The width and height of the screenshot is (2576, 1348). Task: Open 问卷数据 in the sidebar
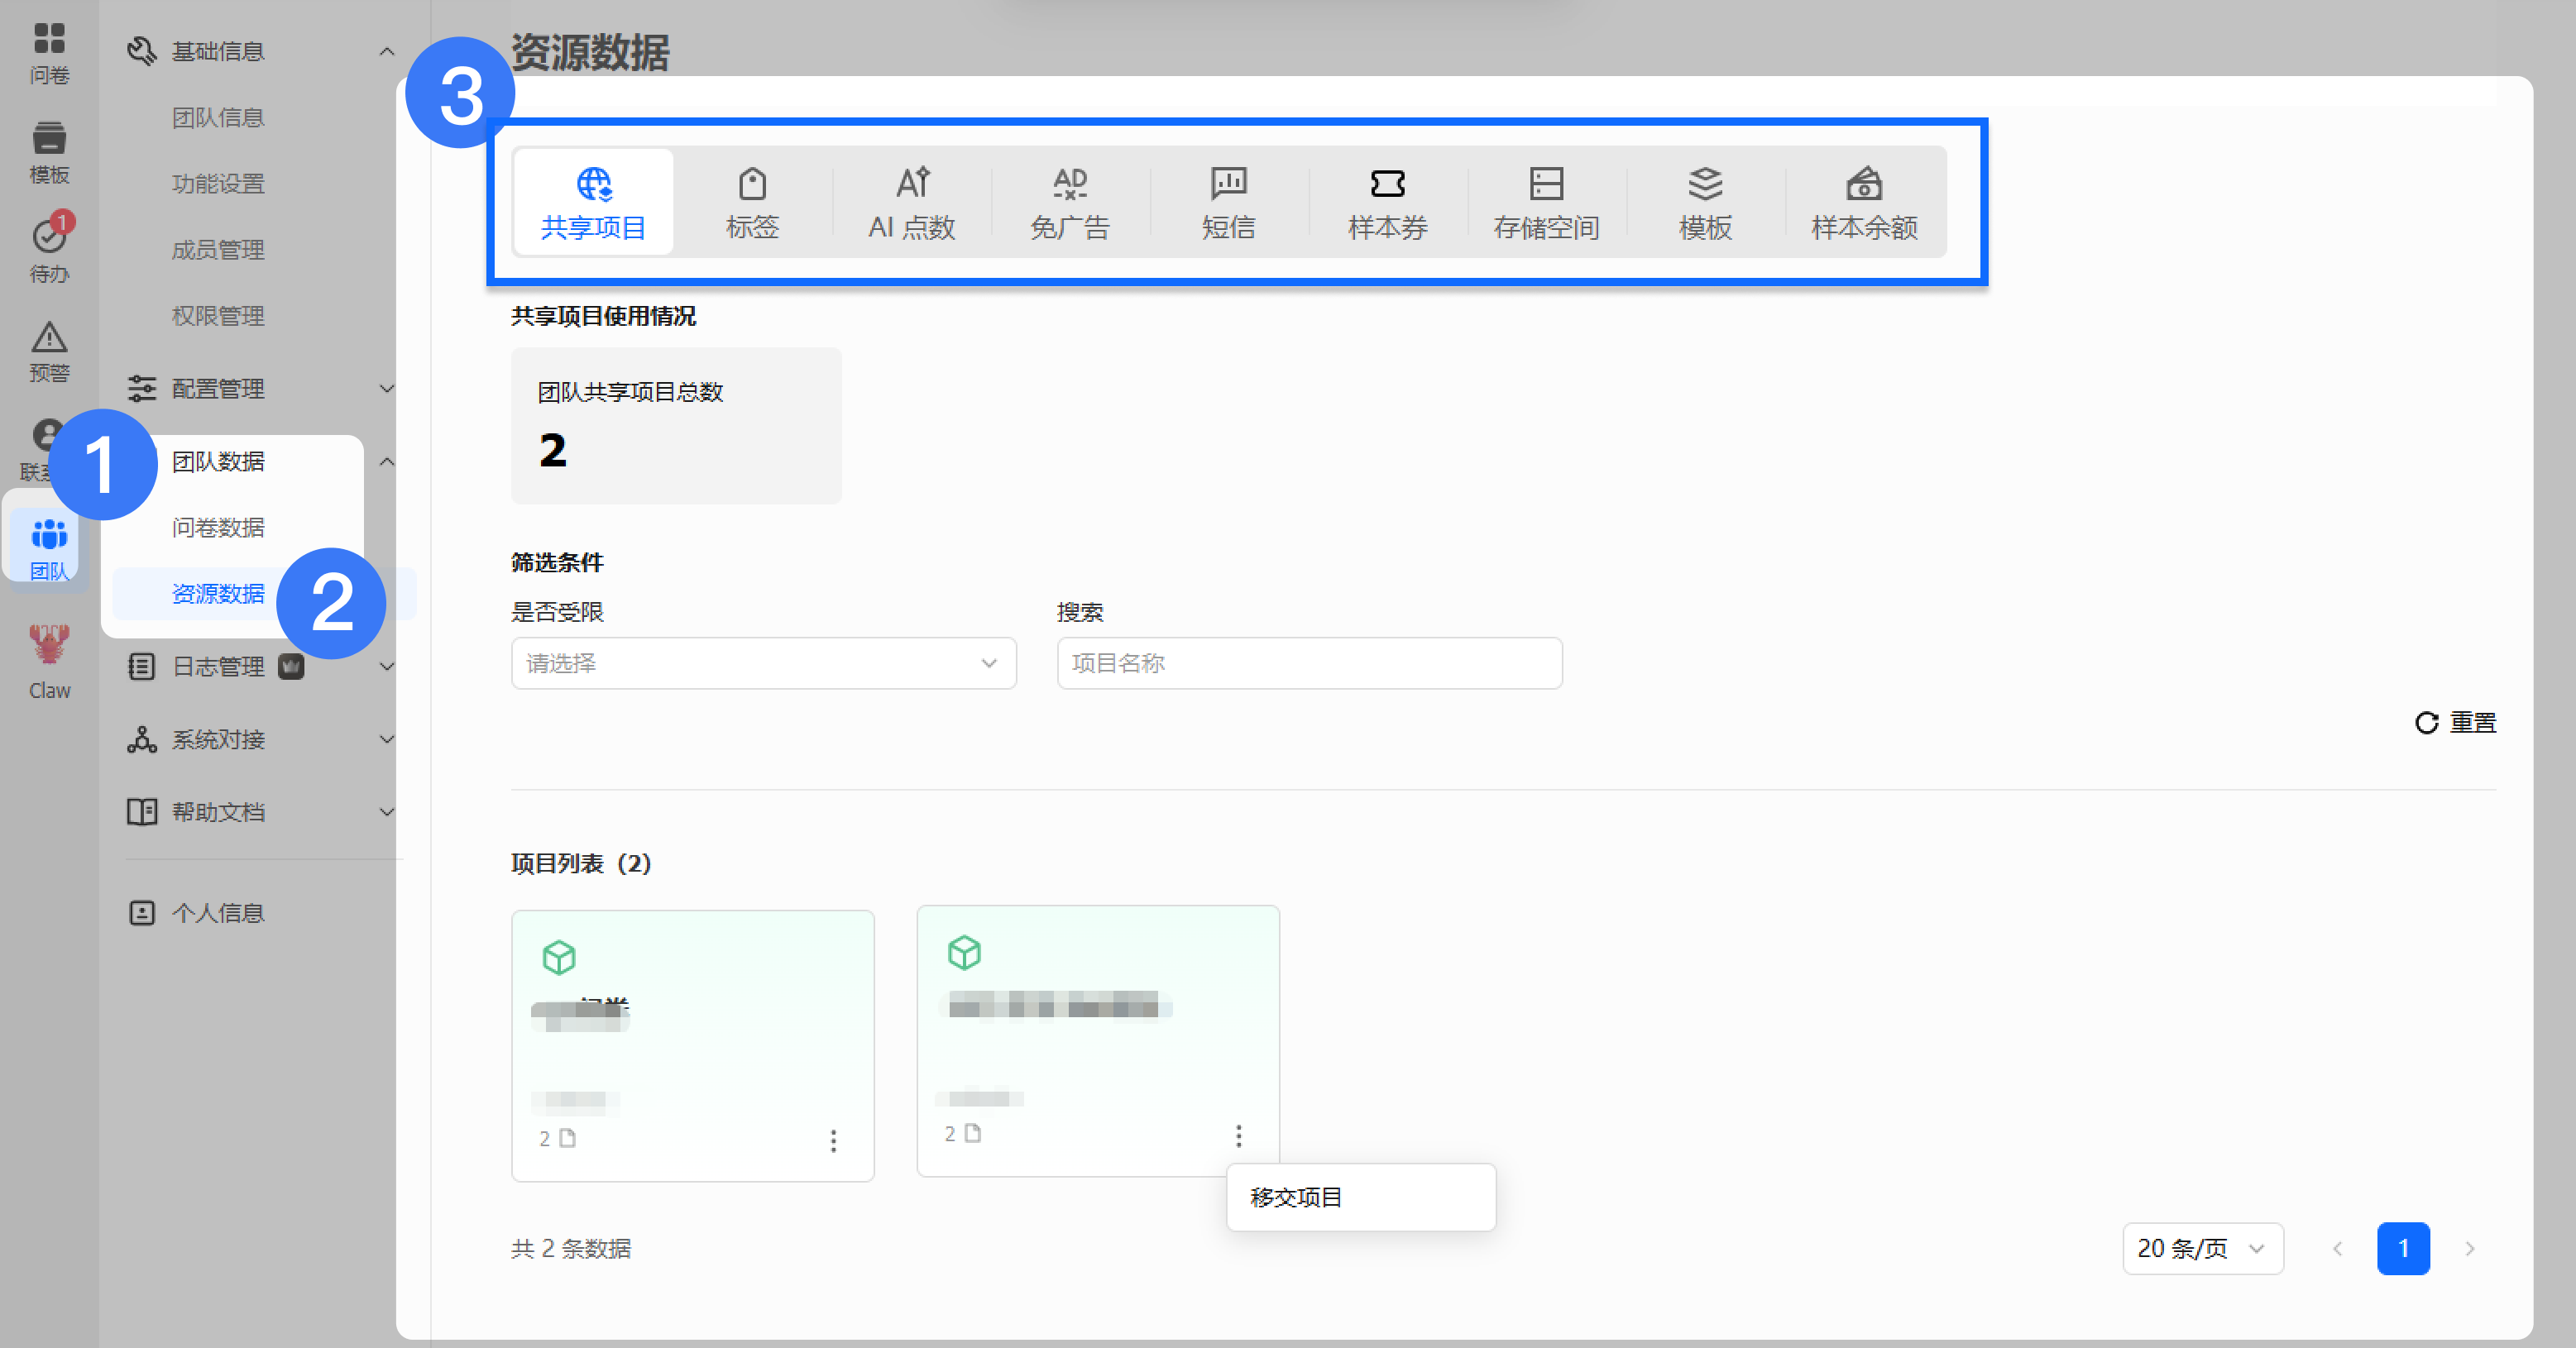(218, 527)
